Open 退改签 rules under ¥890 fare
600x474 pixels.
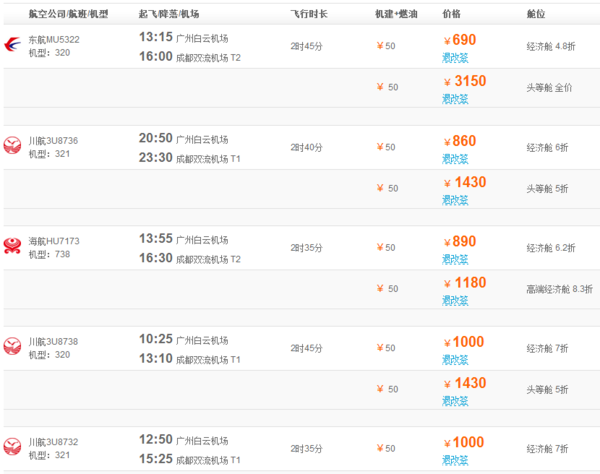455,260
